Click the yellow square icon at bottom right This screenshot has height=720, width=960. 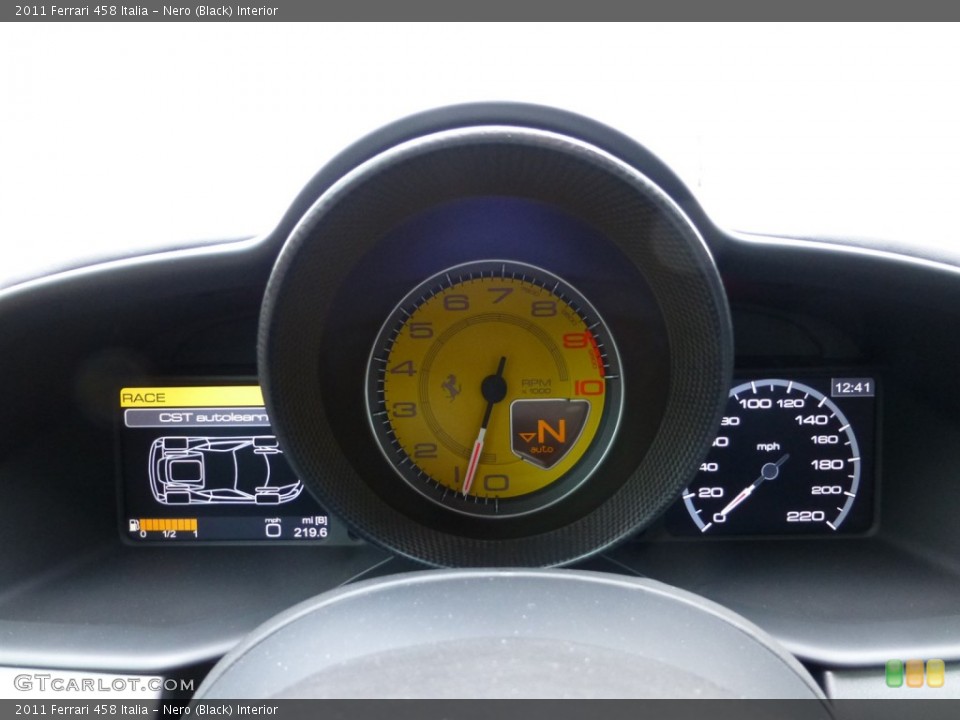pyautogui.click(x=935, y=673)
